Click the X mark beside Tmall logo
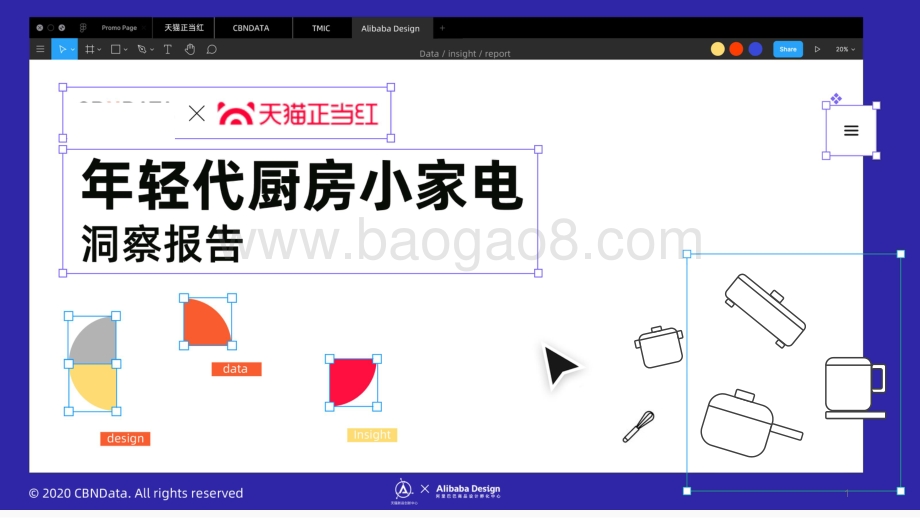This screenshot has height=518, width=920. tap(197, 113)
